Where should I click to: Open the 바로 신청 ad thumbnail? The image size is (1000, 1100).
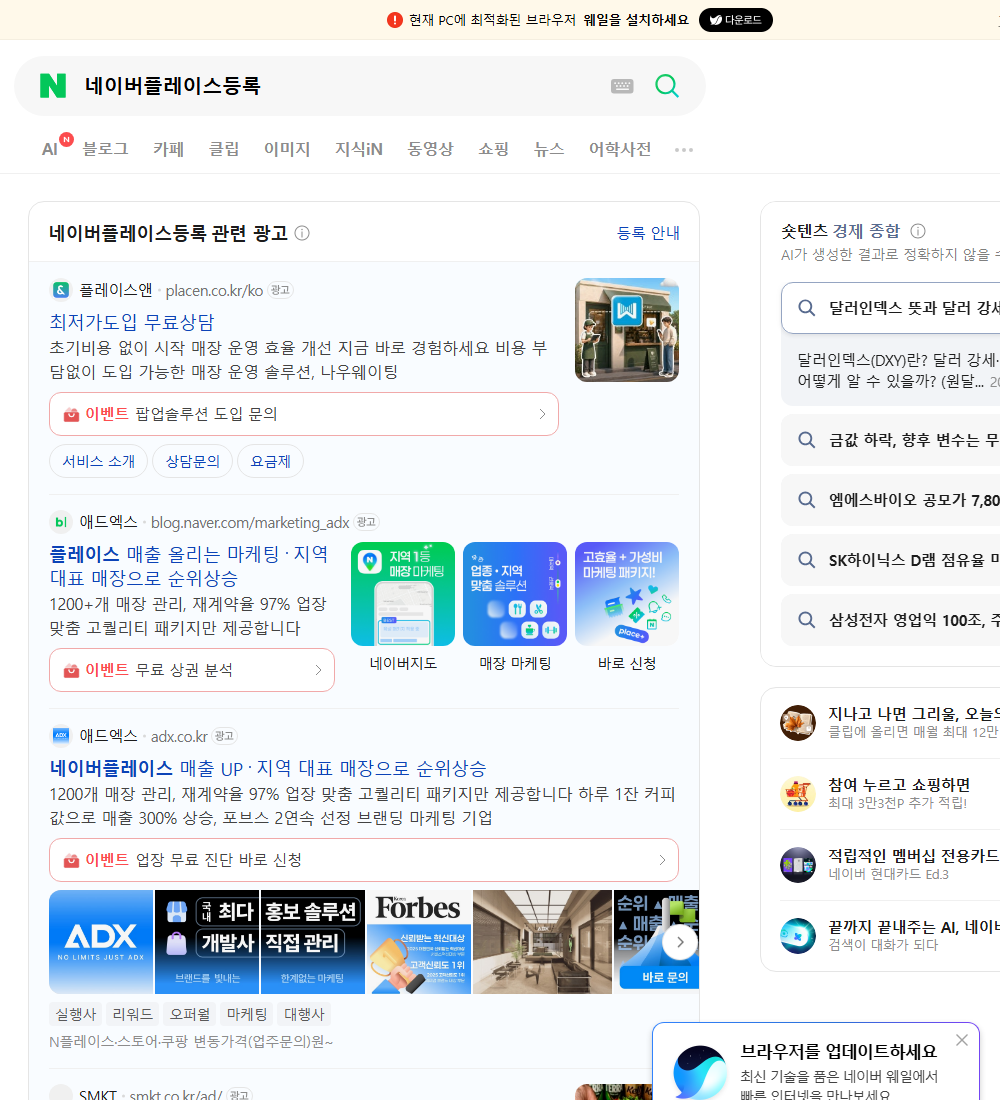(627, 593)
